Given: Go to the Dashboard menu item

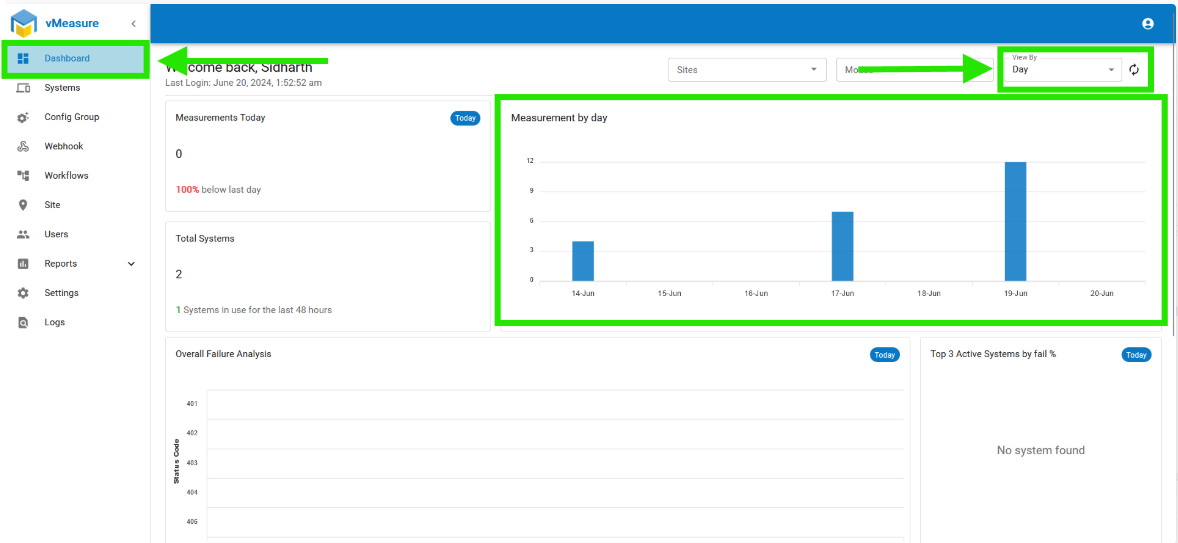Looking at the screenshot, I should [74, 59].
